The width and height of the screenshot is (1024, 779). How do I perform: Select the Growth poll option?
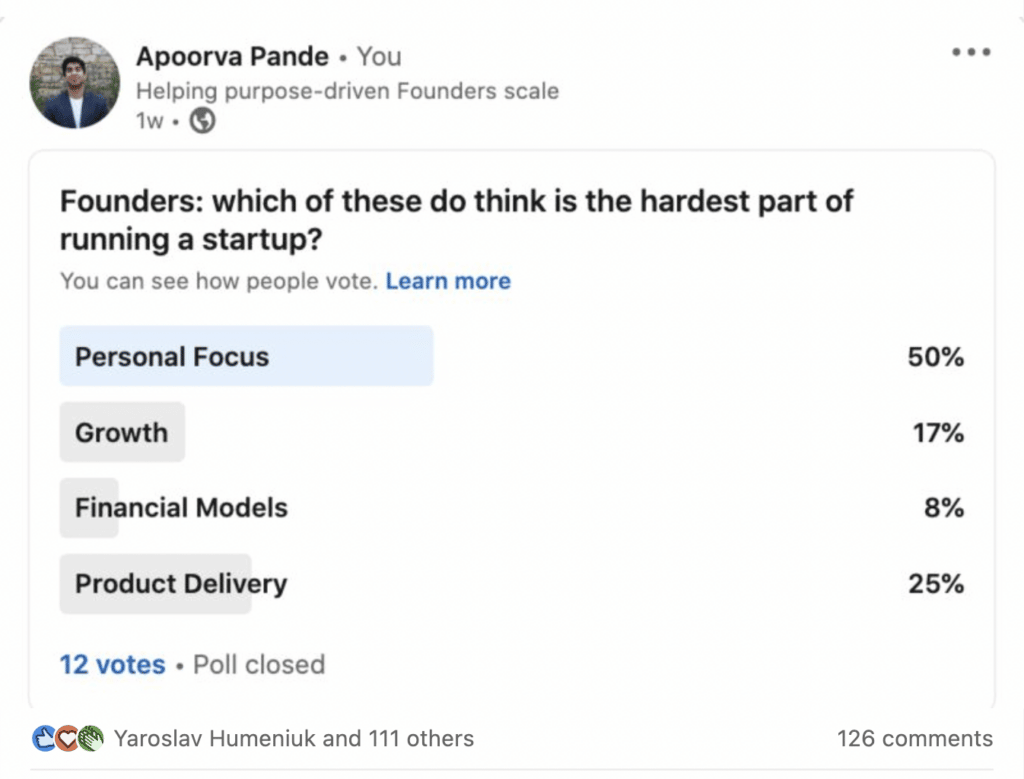[121, 432]
